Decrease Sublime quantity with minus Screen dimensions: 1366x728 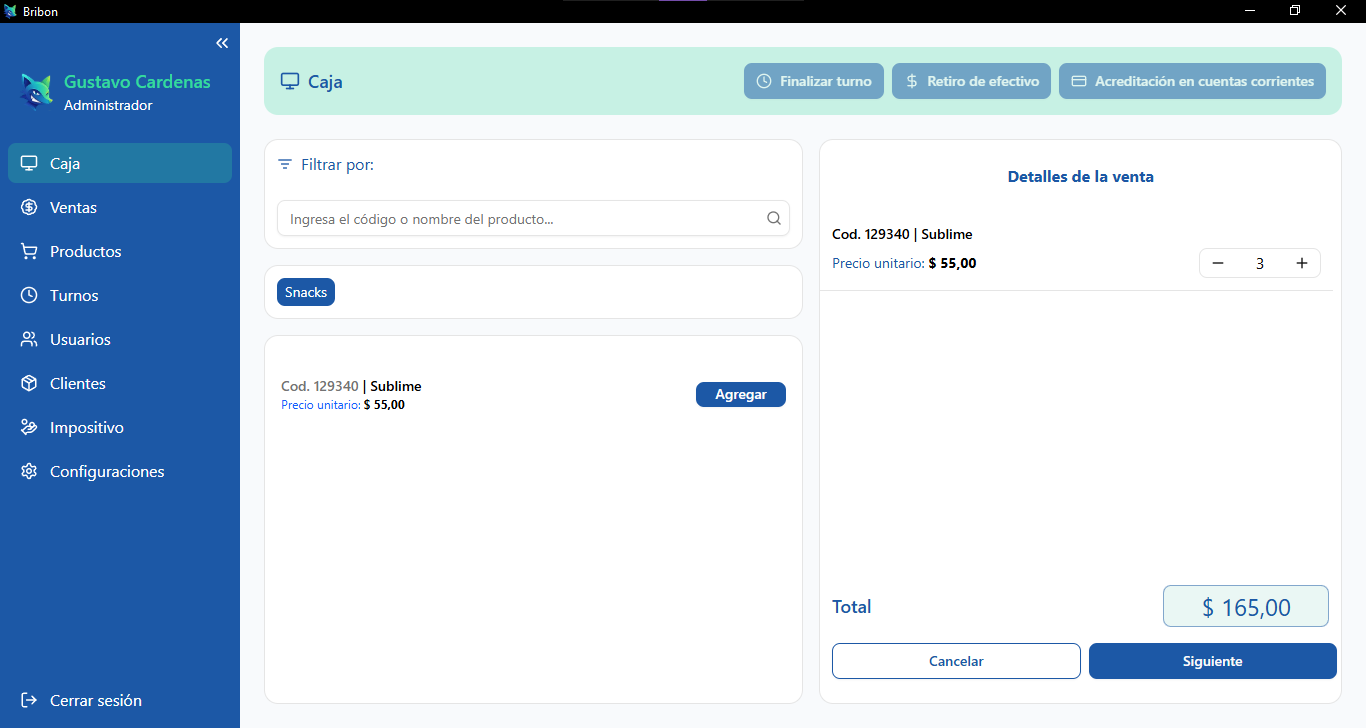(1218, 263)
